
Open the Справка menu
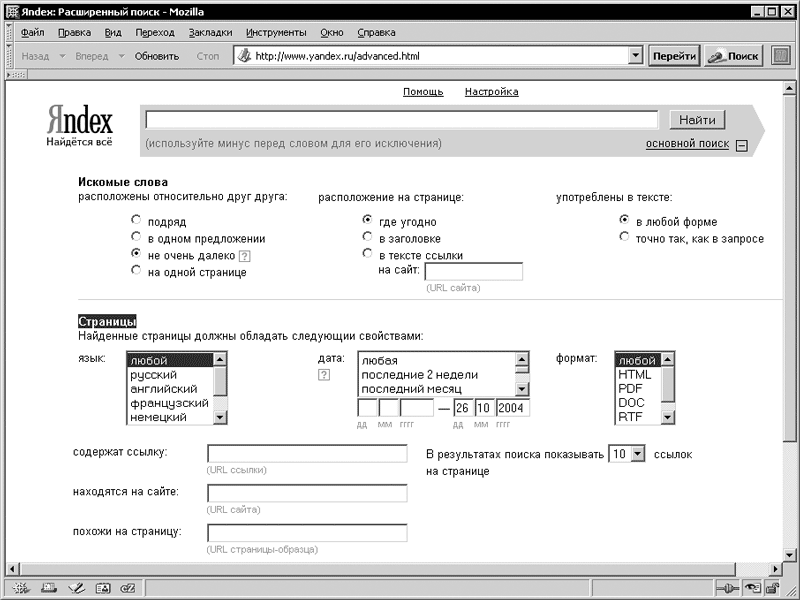point(376,33)
